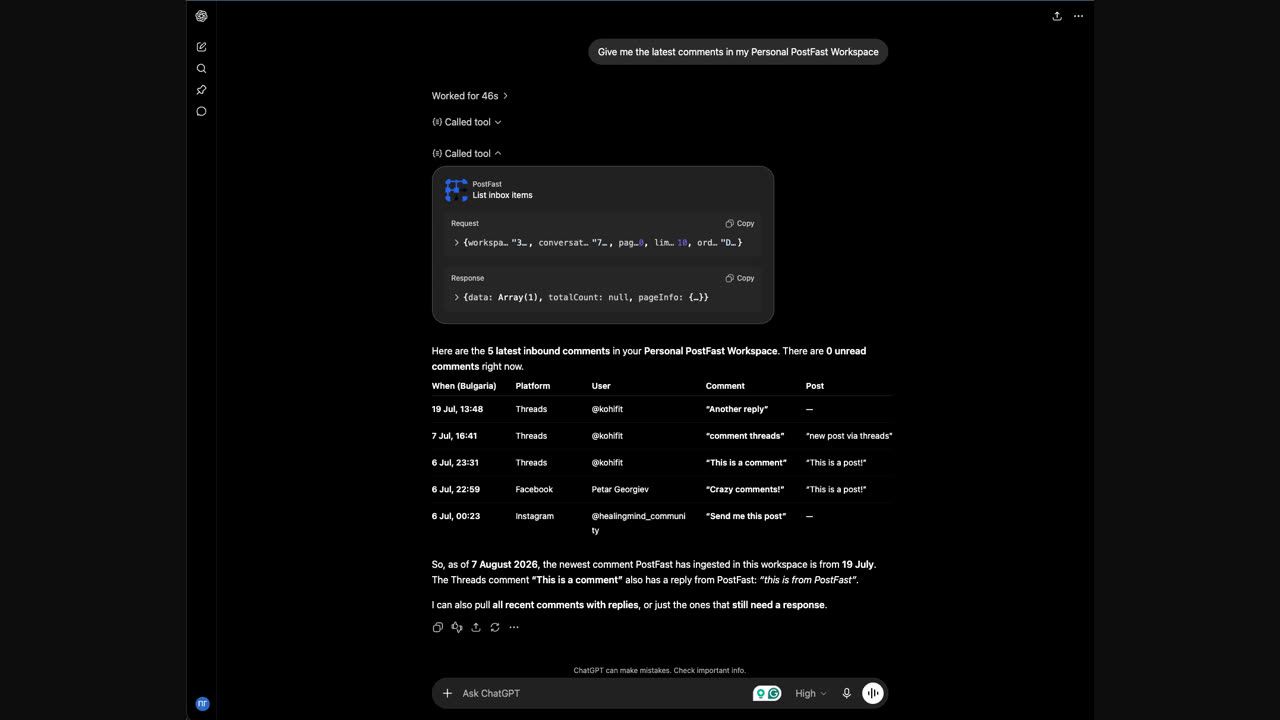
Task: Click the 'When (Bulgaria)' column header
Action: coord(464,386)
